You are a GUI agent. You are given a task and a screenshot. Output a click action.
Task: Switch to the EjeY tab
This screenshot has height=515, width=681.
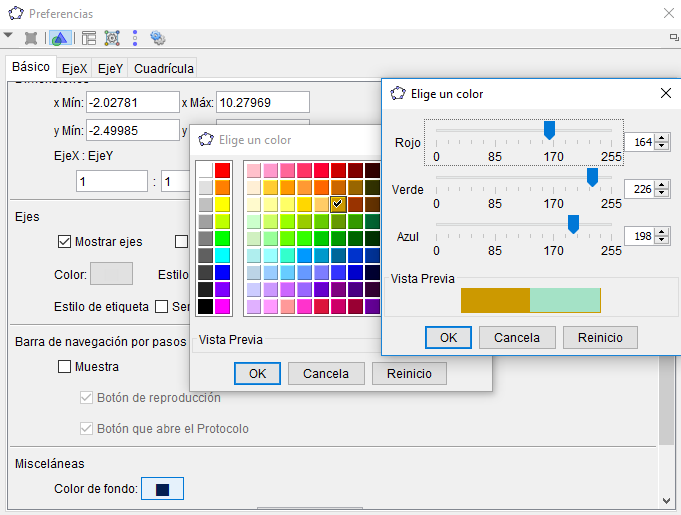click(x=110, y=69)
